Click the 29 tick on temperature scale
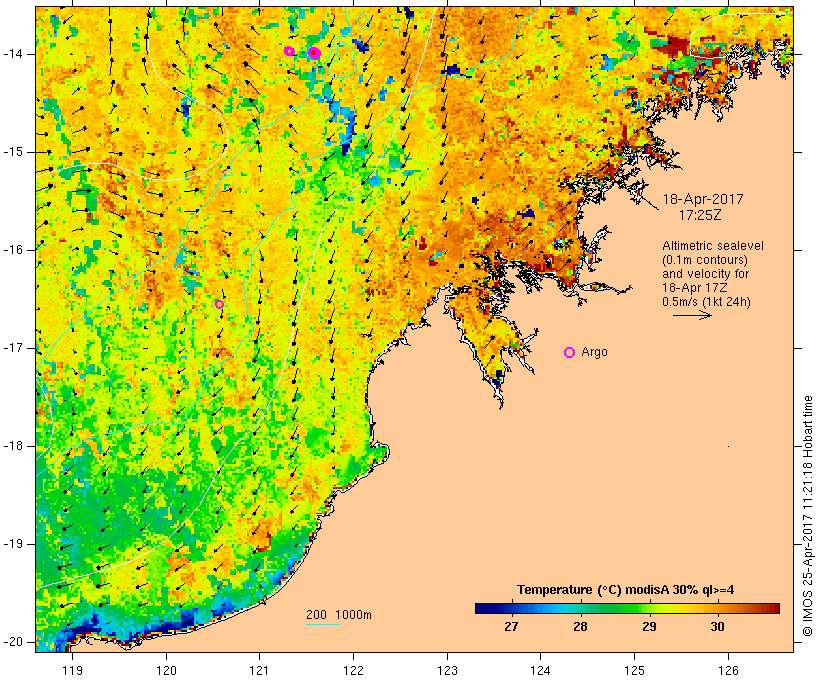This screenshot has height=680, width=820. (649, 626)
